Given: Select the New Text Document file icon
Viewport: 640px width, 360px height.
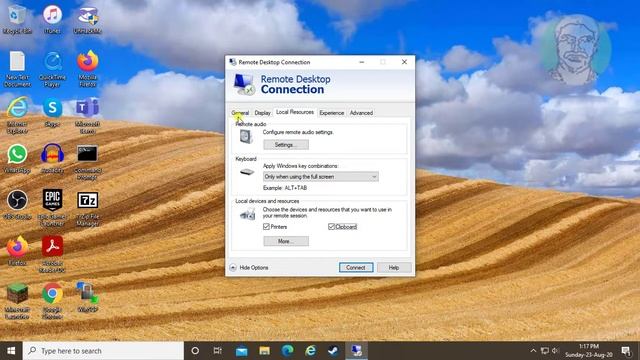Looking at the screenshot, I should [x=17, y=69].
